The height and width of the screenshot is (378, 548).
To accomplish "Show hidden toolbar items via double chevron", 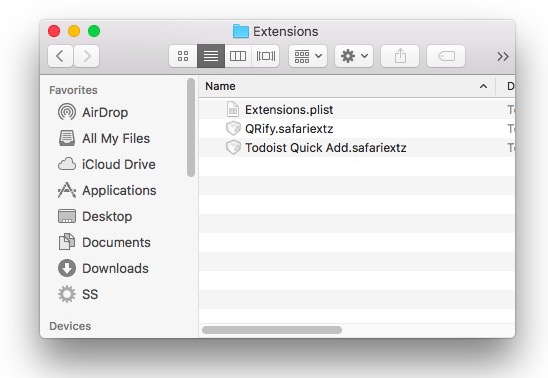I will [503, 56].
